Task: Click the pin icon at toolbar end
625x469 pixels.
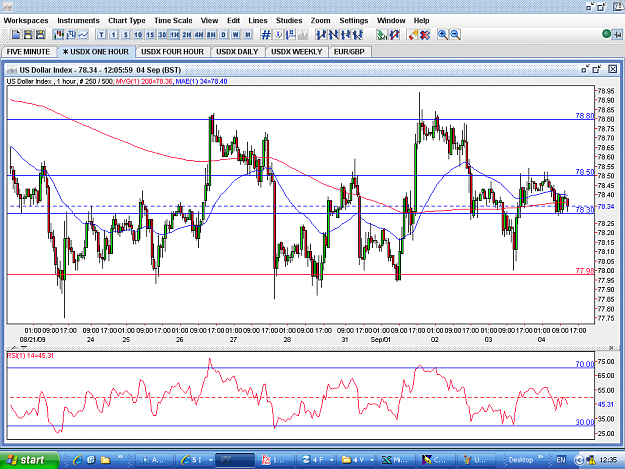Action: [617, 35]
